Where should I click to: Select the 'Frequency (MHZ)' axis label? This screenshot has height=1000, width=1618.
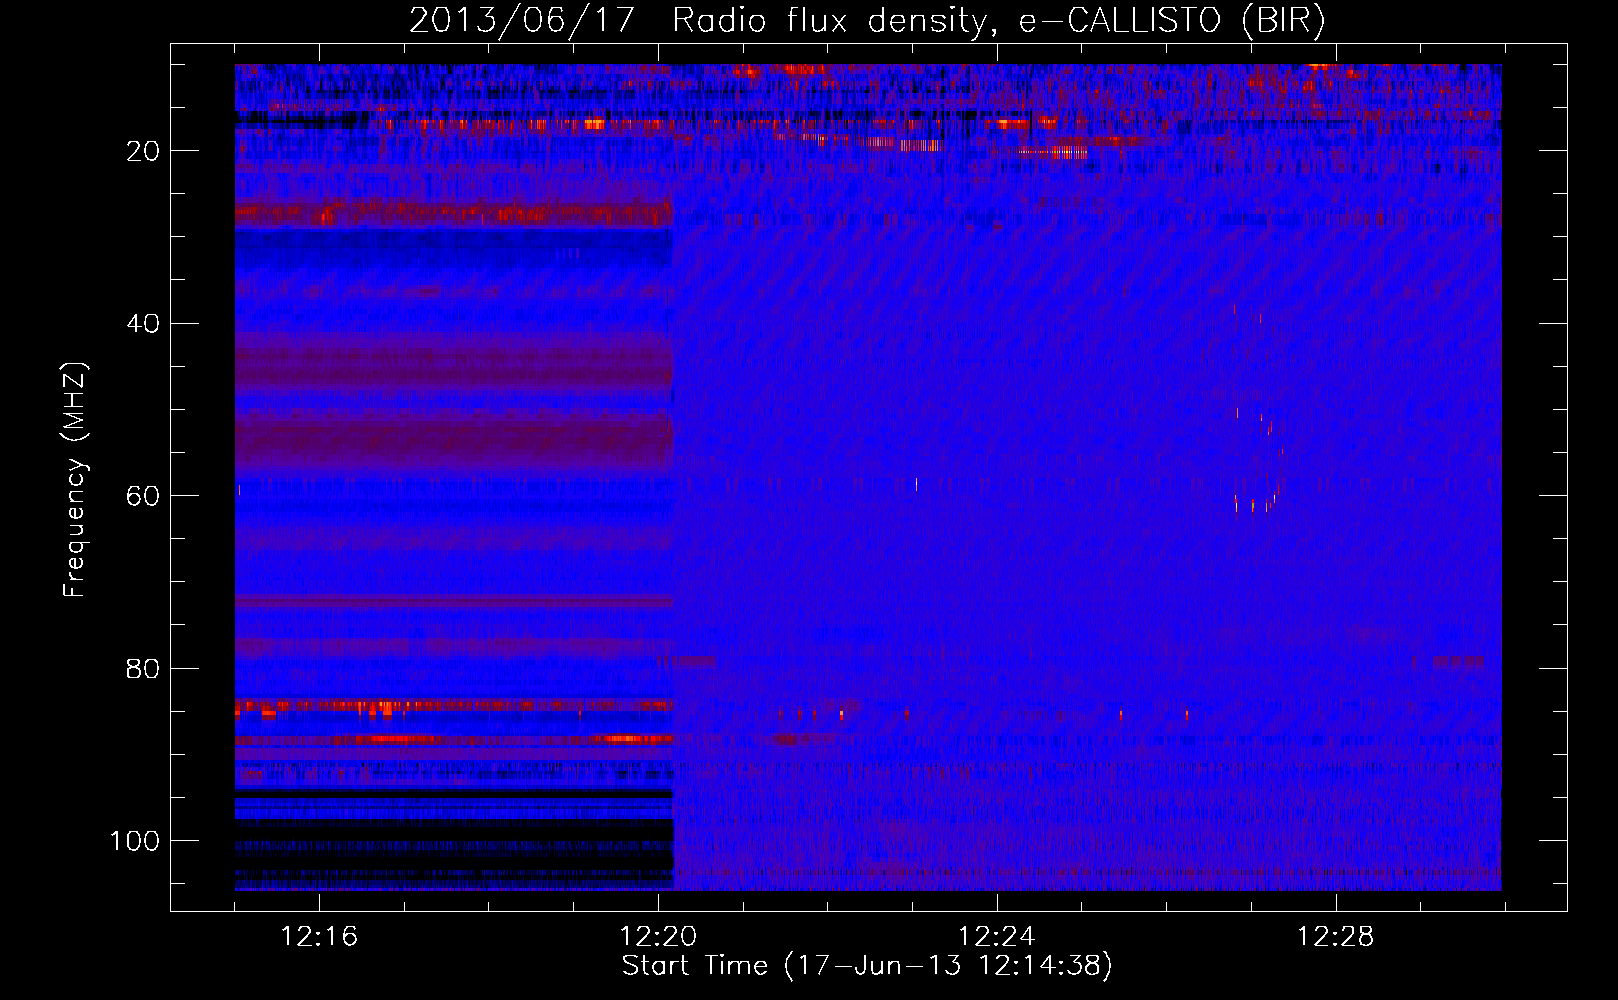click(75, 480)
